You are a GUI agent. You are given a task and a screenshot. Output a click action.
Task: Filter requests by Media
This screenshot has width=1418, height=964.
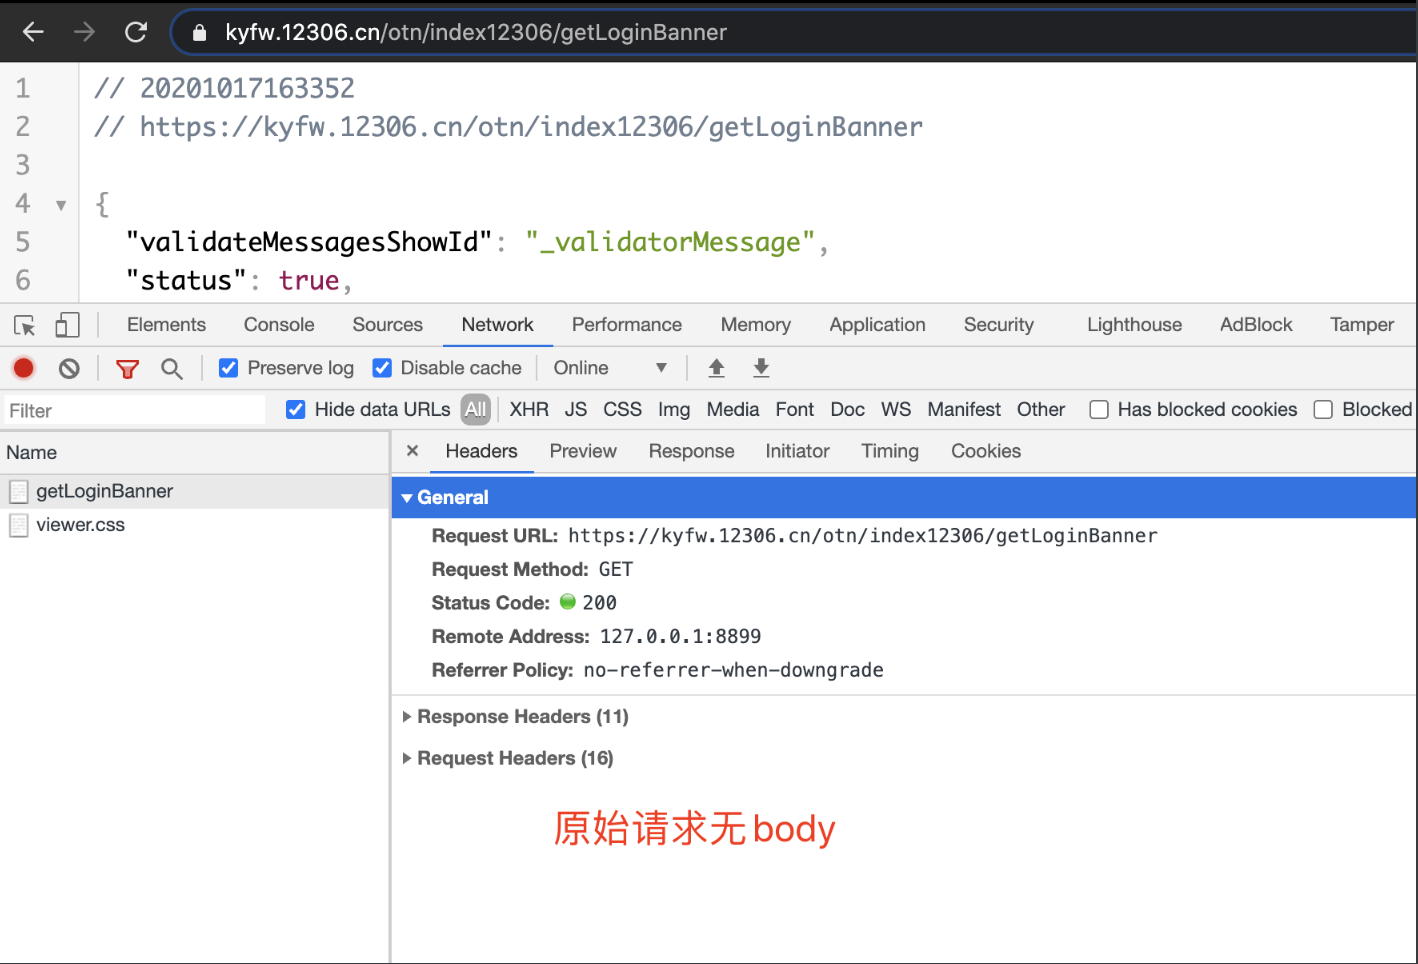click(x=733, y=409)
